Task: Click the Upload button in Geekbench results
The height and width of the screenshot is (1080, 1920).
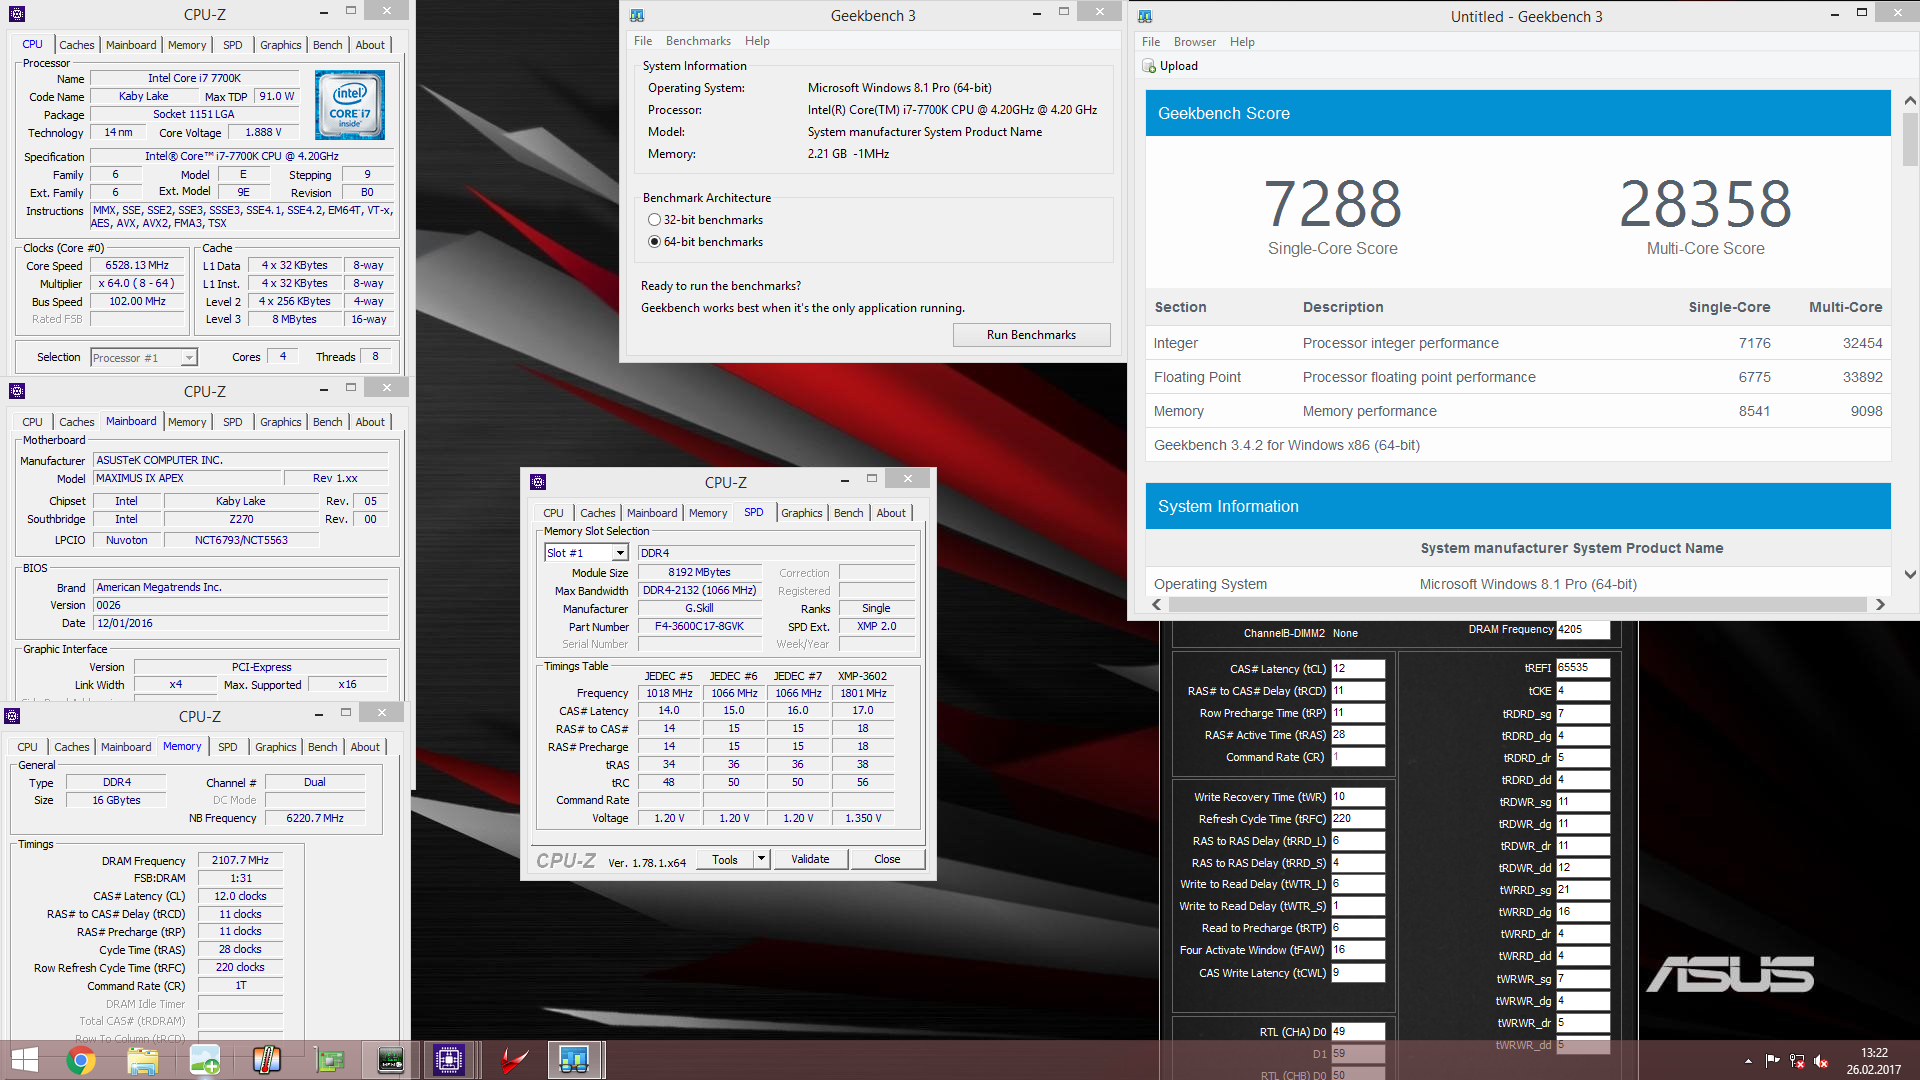Action: 1170,66
